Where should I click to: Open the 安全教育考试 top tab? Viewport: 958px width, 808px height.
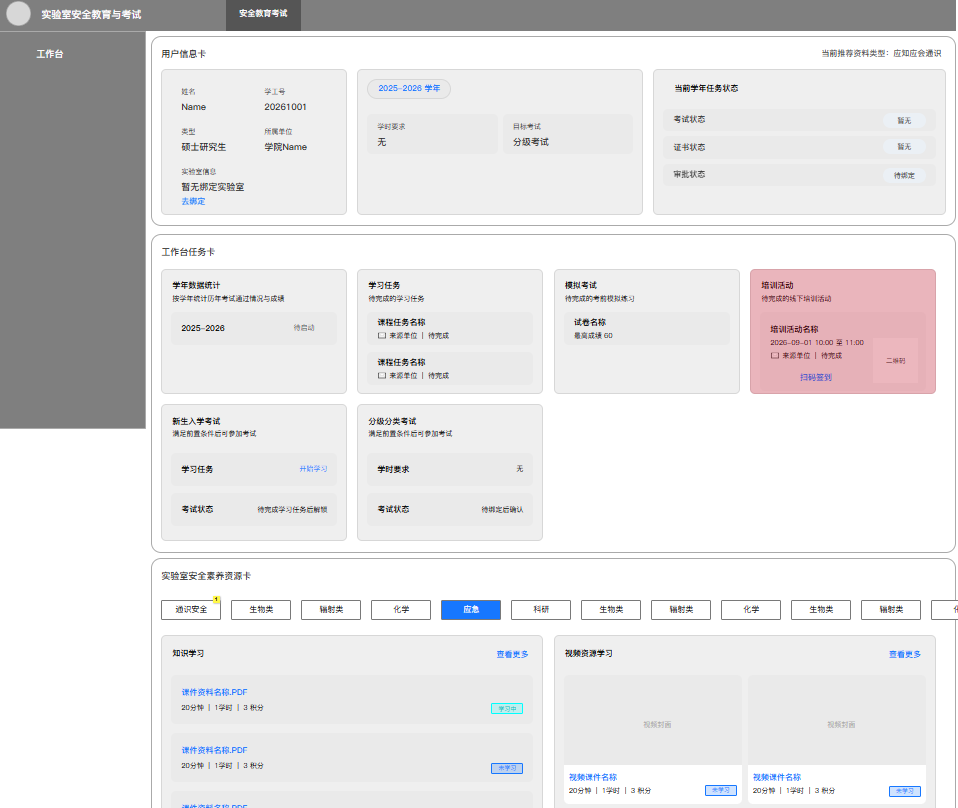pos(263,13)
